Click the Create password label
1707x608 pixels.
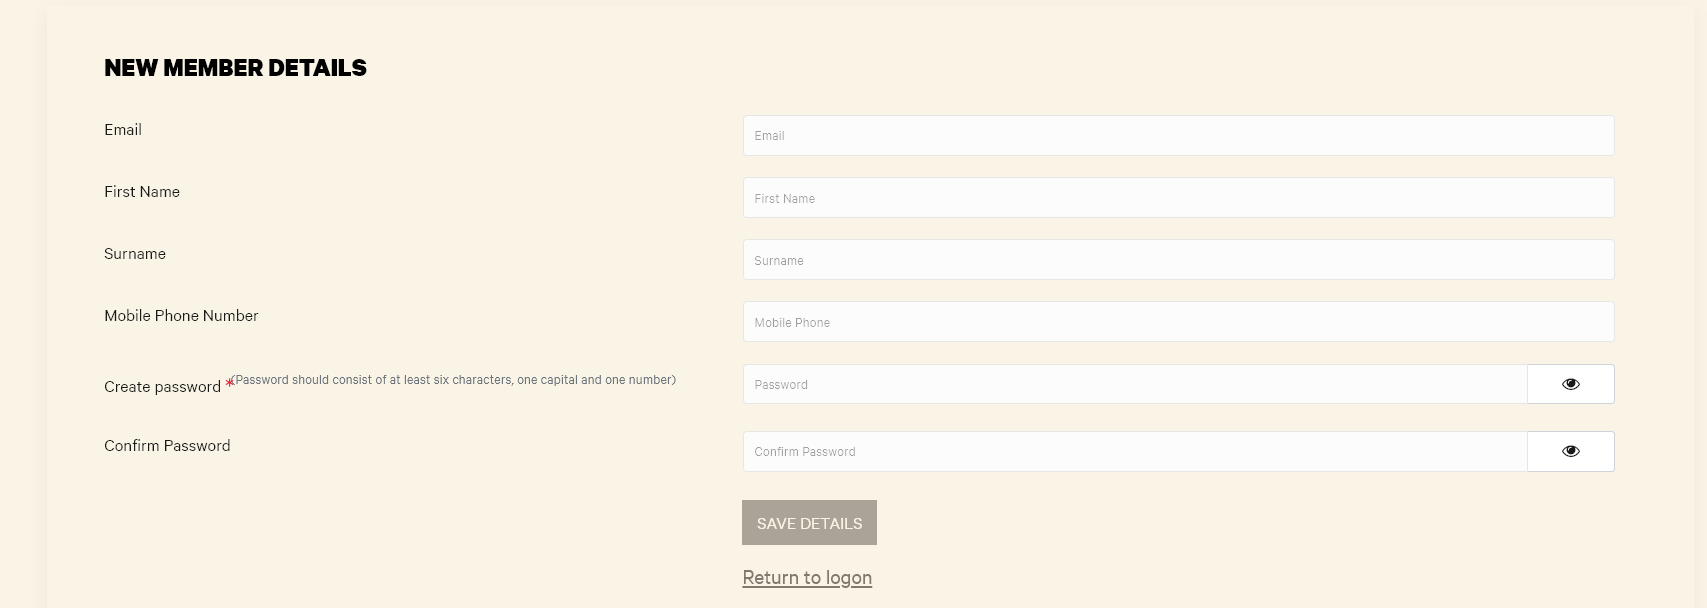coord(162,387)
